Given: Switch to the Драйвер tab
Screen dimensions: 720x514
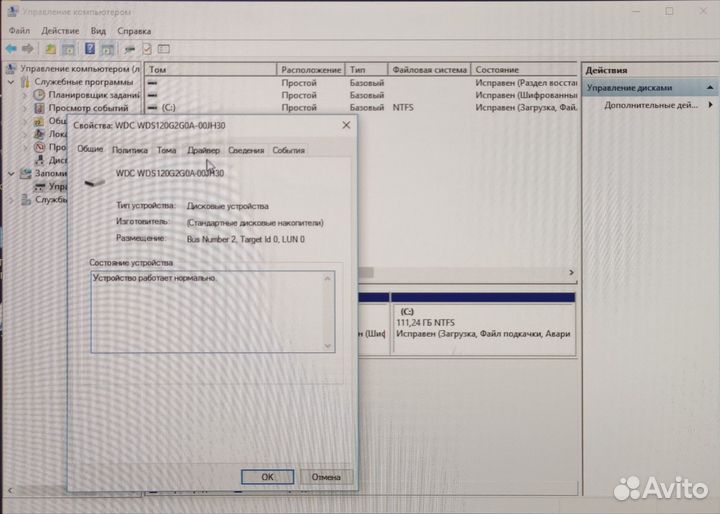Looking at the screenshot, I should click(203, 150).
